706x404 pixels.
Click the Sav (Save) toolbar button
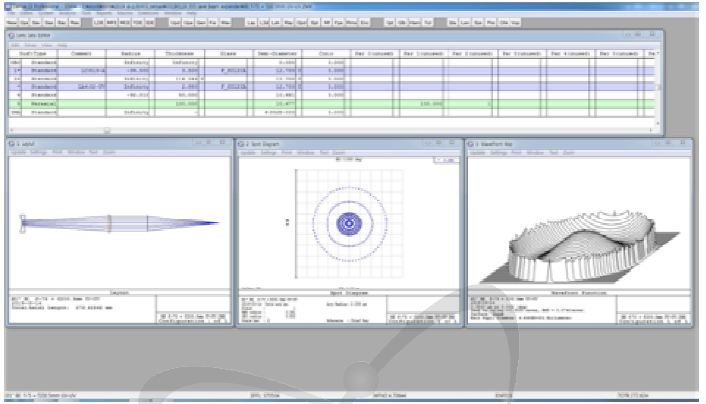tap(36, 22)
